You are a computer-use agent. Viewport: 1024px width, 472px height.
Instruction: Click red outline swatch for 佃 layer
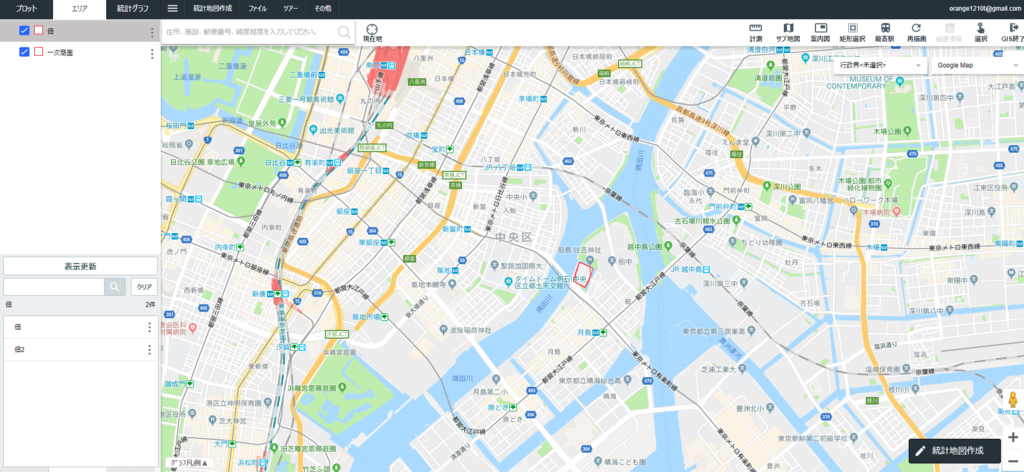[x=39, y=30]
